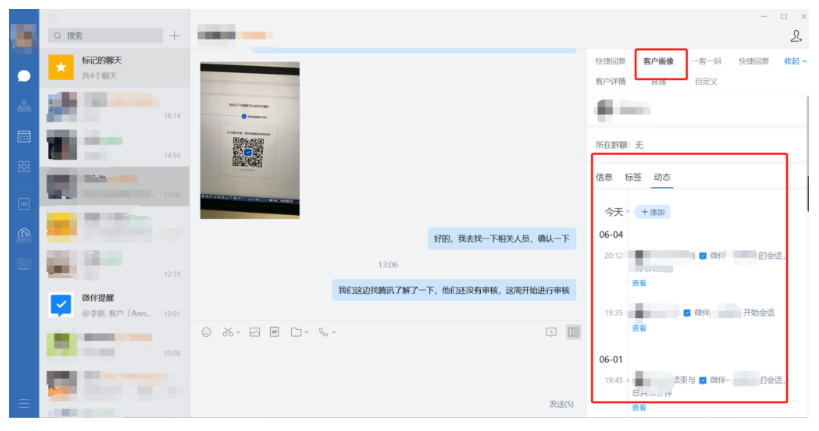This screenshot has height=431, width=819.
Task: Open the selected conversation timed 13:06
Action: coord(114,186)
